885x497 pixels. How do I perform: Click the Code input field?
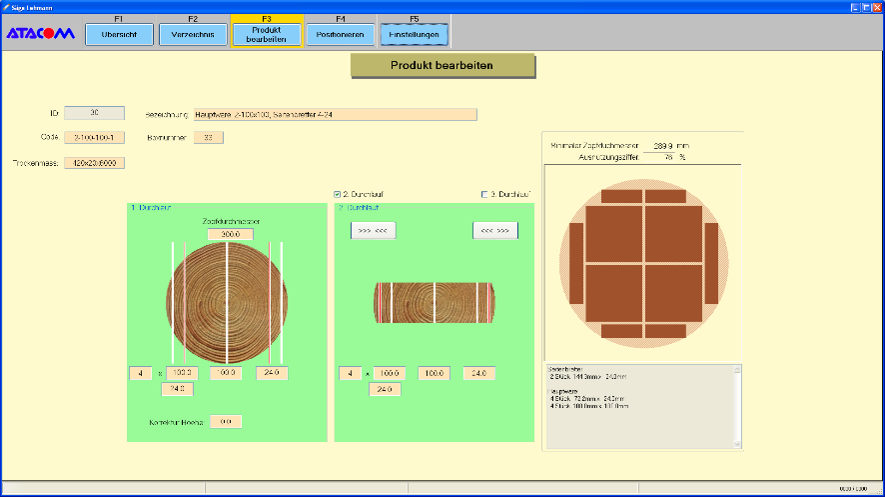point(94,137)
